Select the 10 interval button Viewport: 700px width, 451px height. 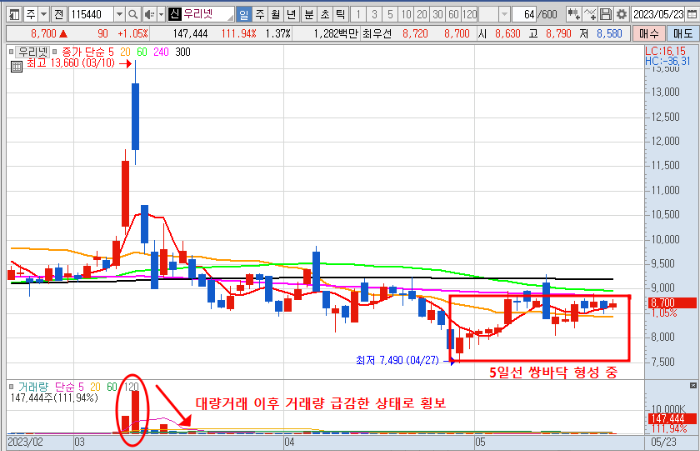tap(405, 15)
